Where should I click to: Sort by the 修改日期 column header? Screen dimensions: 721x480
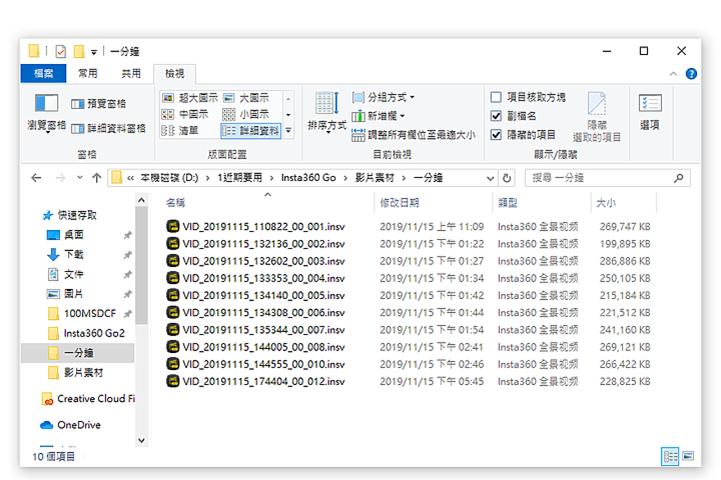pyautogui.click(x=399, y=202)
